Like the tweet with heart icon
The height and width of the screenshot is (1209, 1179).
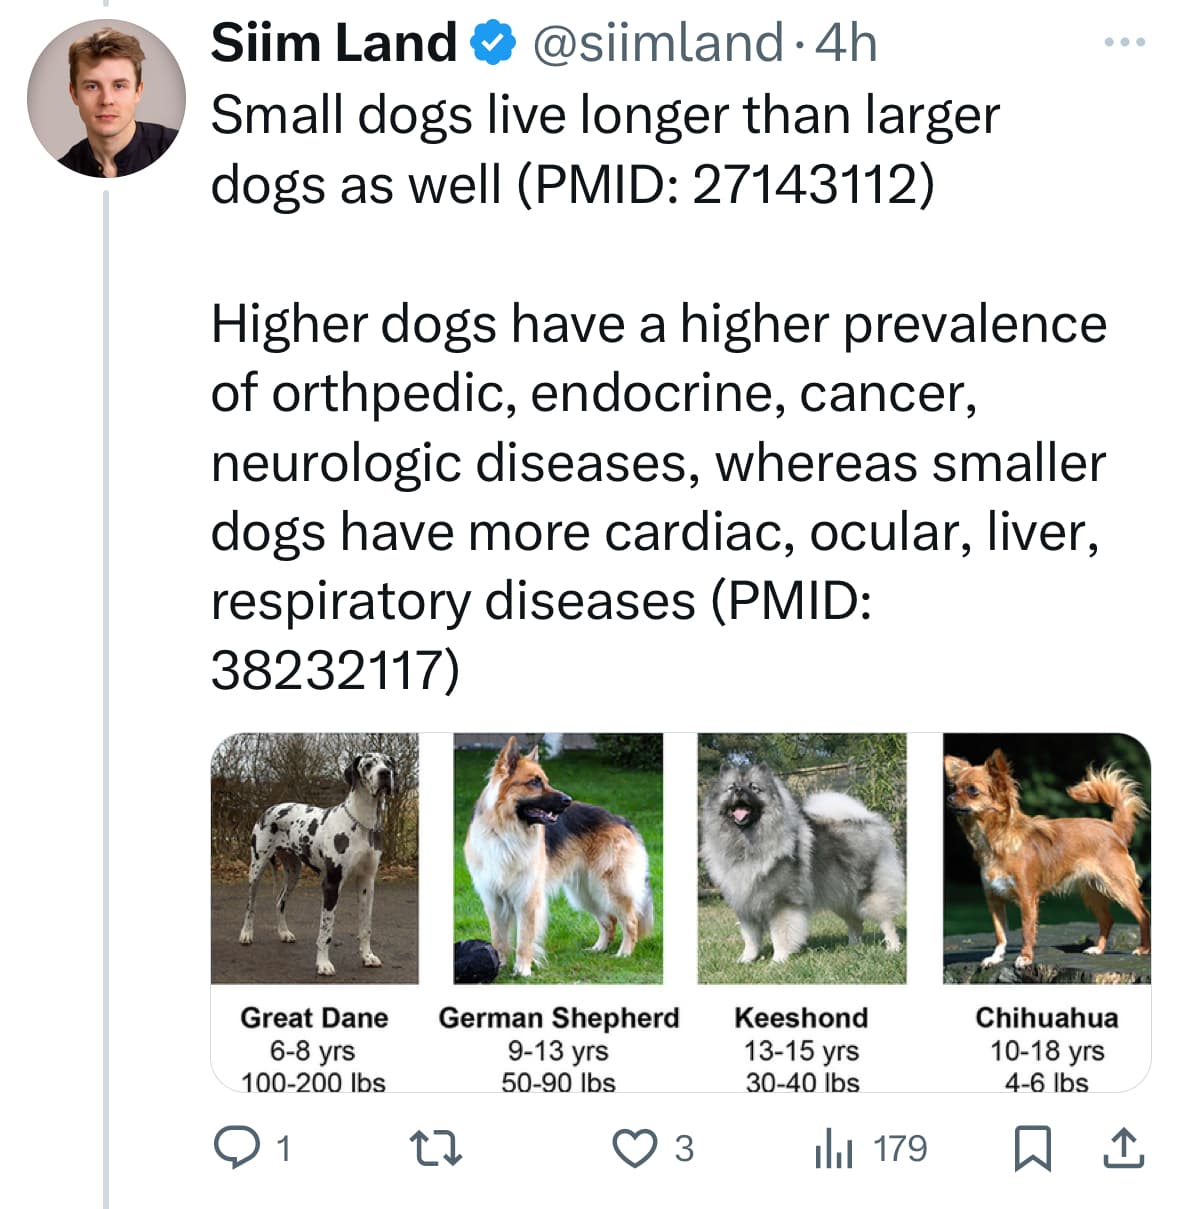634,1148
